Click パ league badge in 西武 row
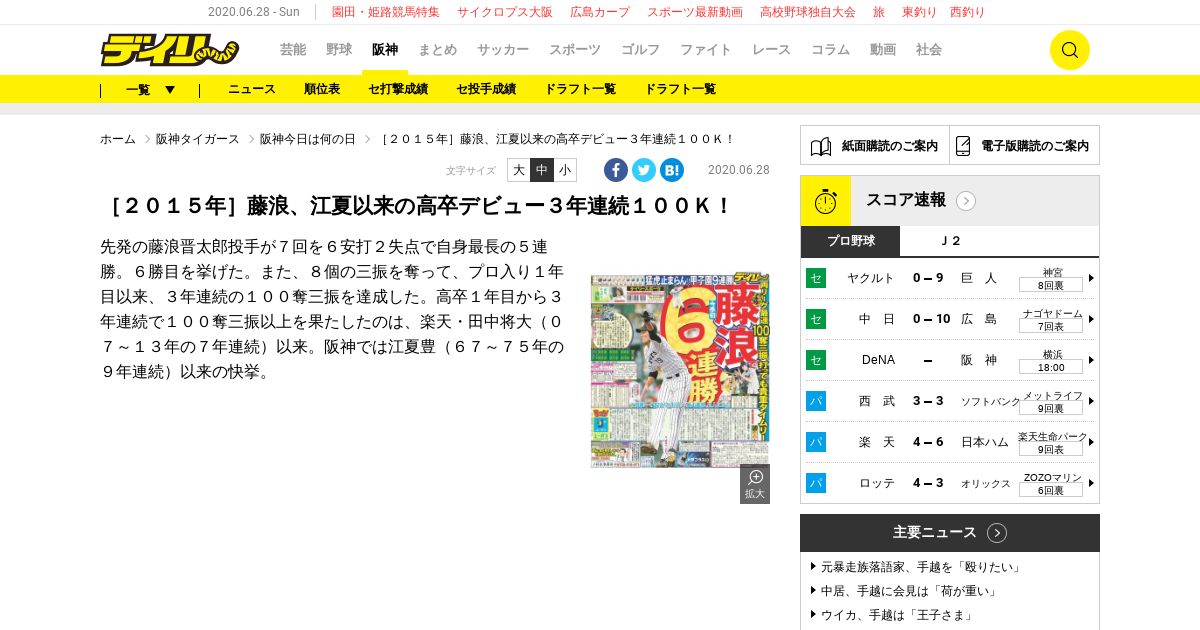The height and width of the screenshot is (630, 1200). (x=816, y=401)
